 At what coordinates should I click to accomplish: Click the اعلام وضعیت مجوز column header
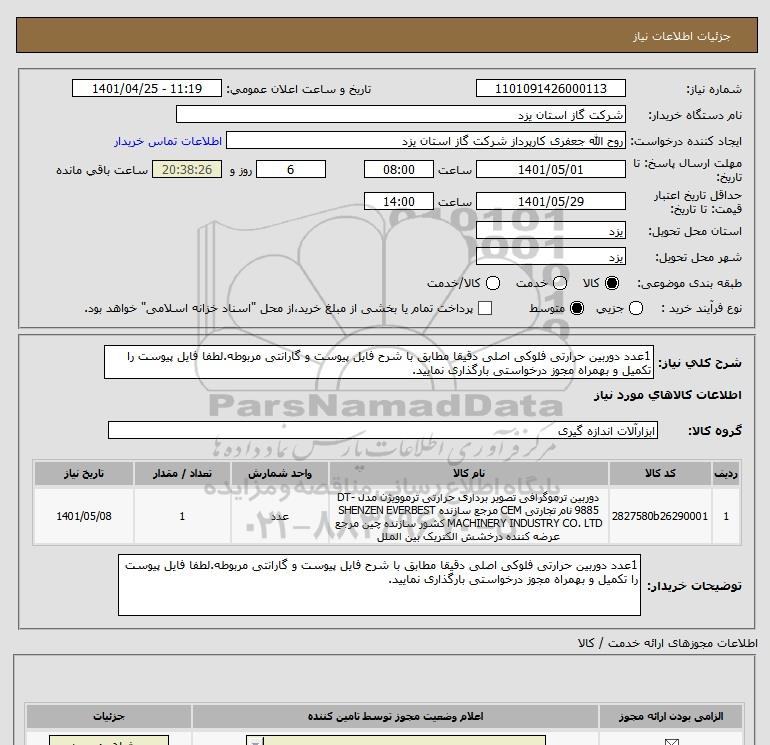click(x=395, y=717)
